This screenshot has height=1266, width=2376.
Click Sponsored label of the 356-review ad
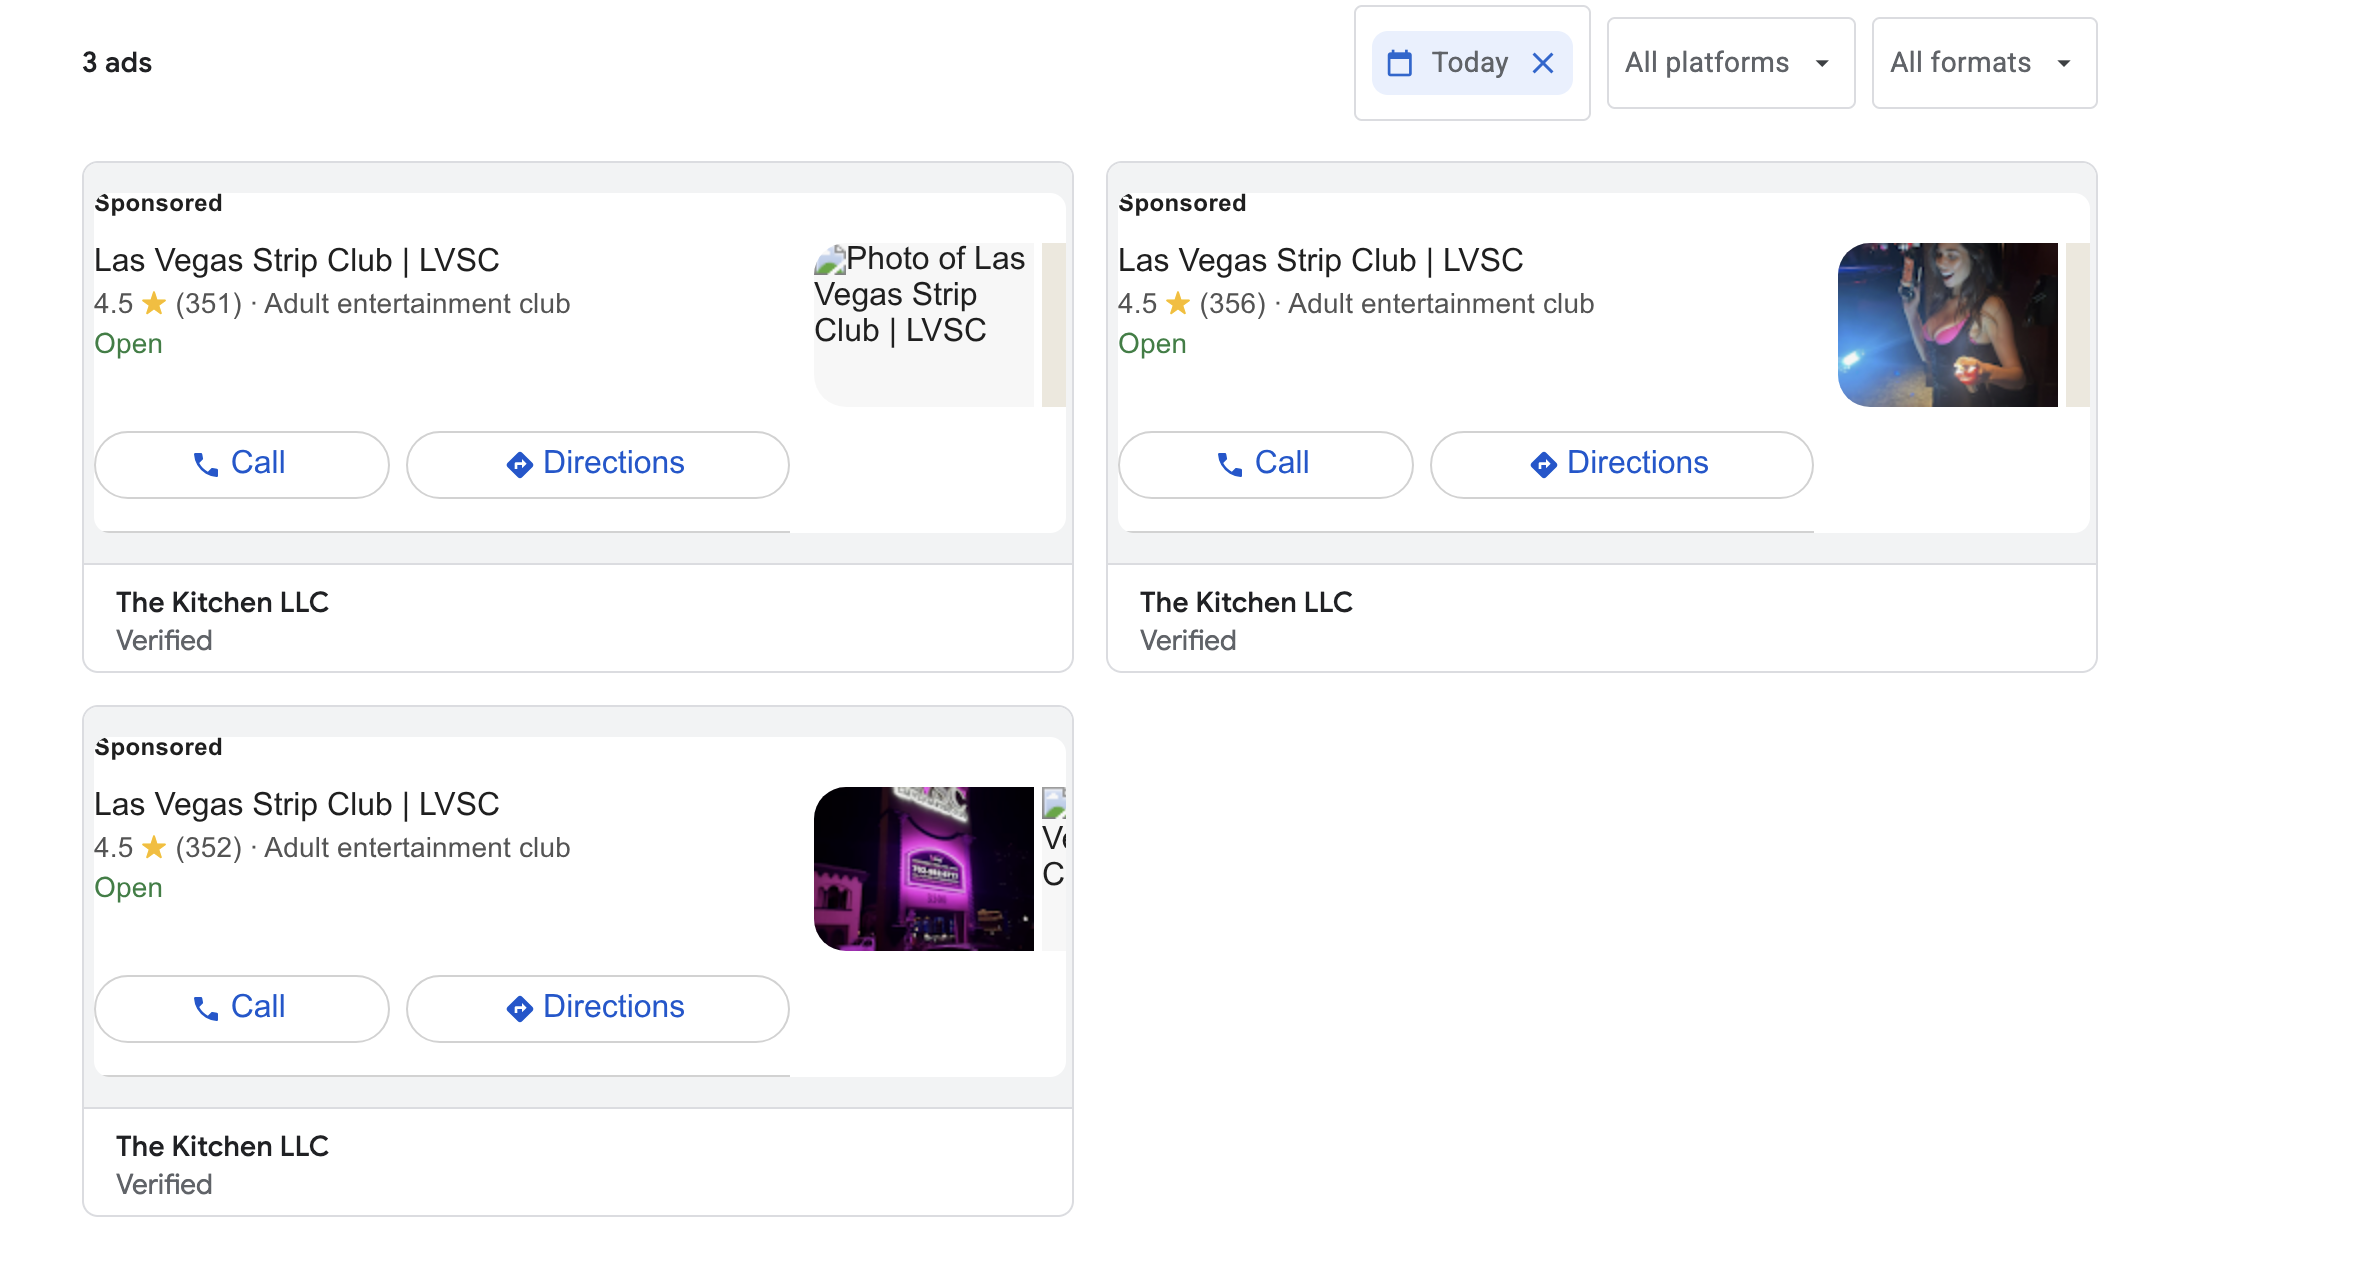pyautogui.click(x=1182, y=203)
